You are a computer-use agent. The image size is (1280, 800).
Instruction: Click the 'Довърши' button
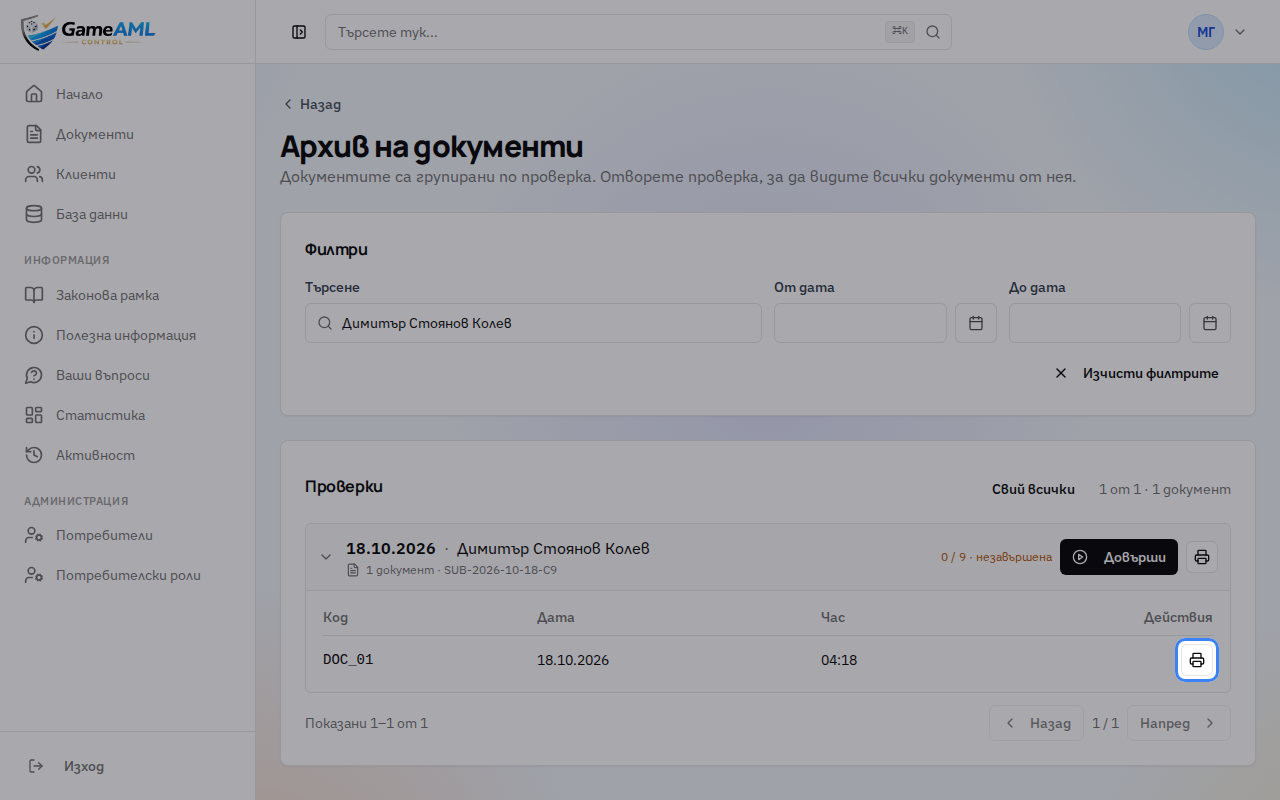click(x=1119, y=557)
